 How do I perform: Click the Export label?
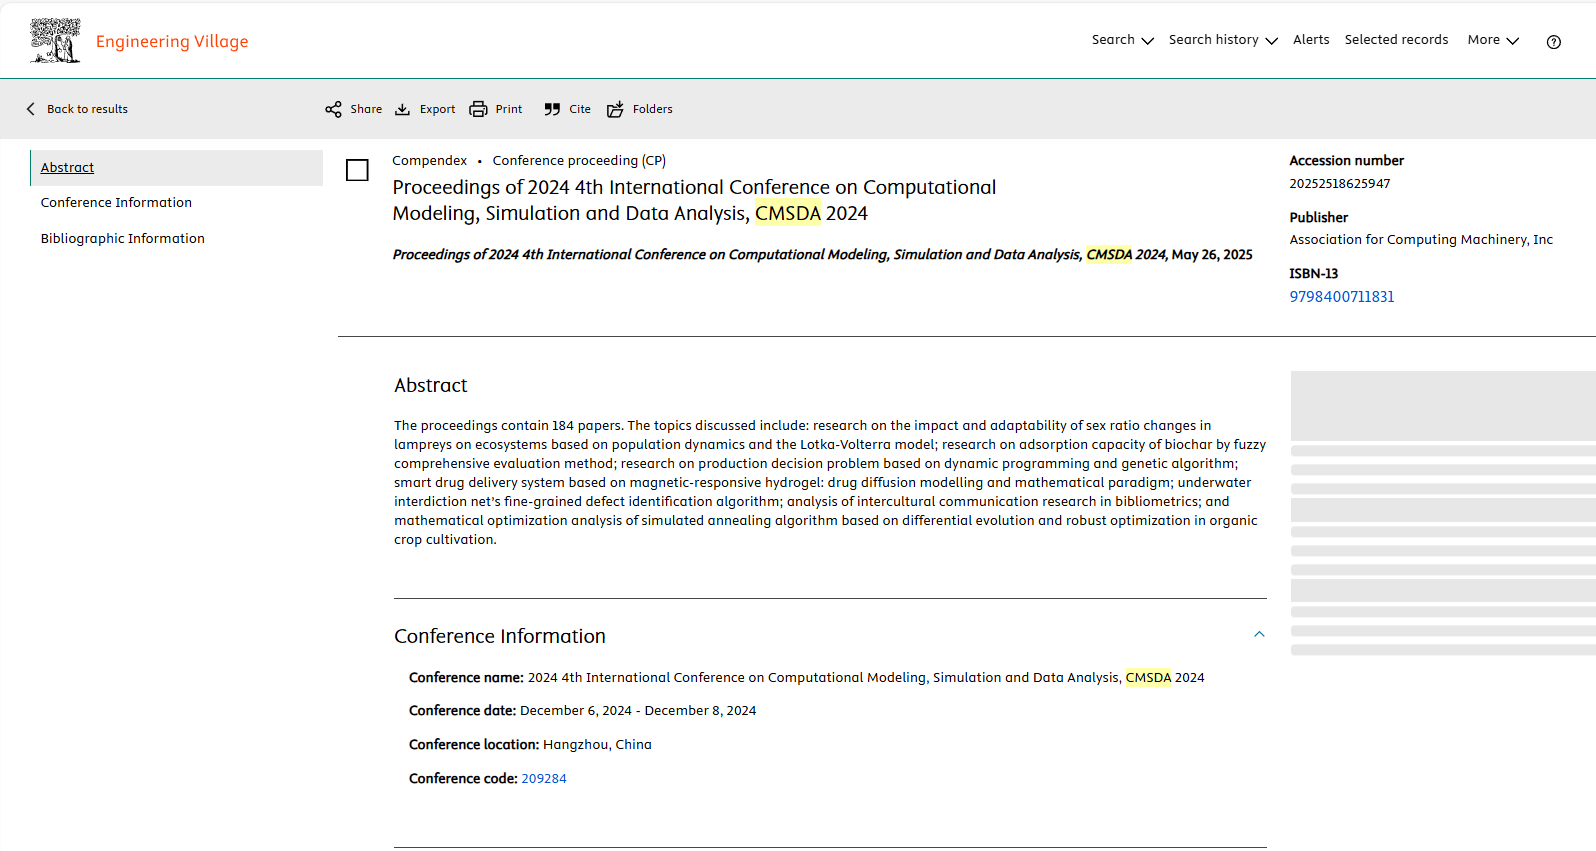(437, 109)
